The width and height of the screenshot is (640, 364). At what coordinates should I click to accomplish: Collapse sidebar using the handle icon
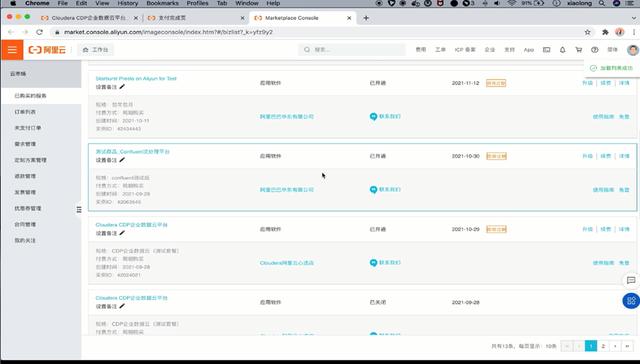[x=79, y=209]
